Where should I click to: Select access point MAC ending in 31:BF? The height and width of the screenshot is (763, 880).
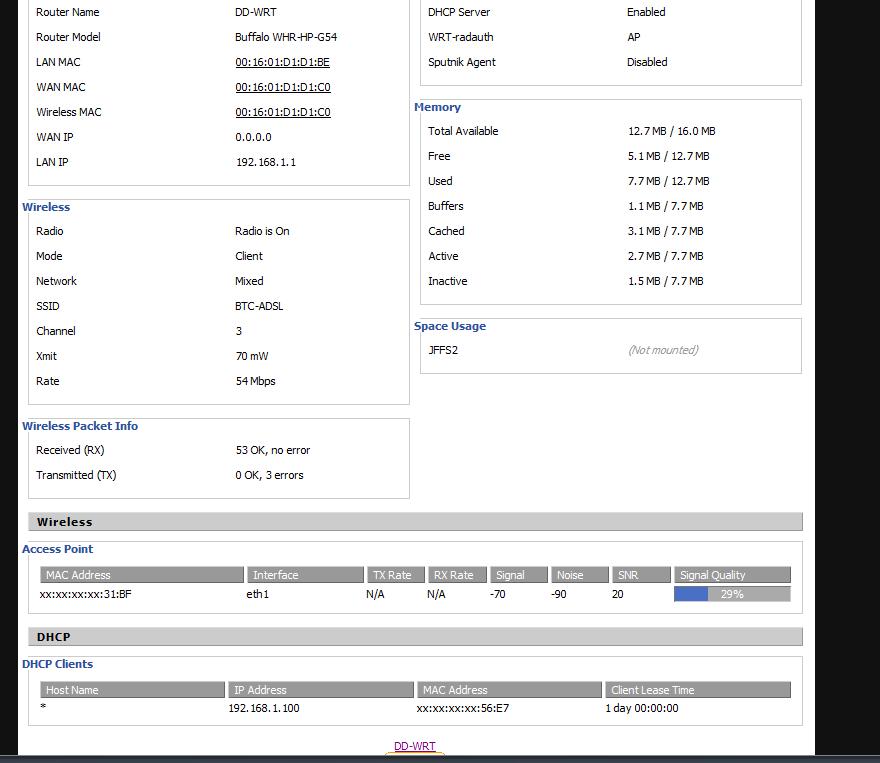(x=86, y=594)
